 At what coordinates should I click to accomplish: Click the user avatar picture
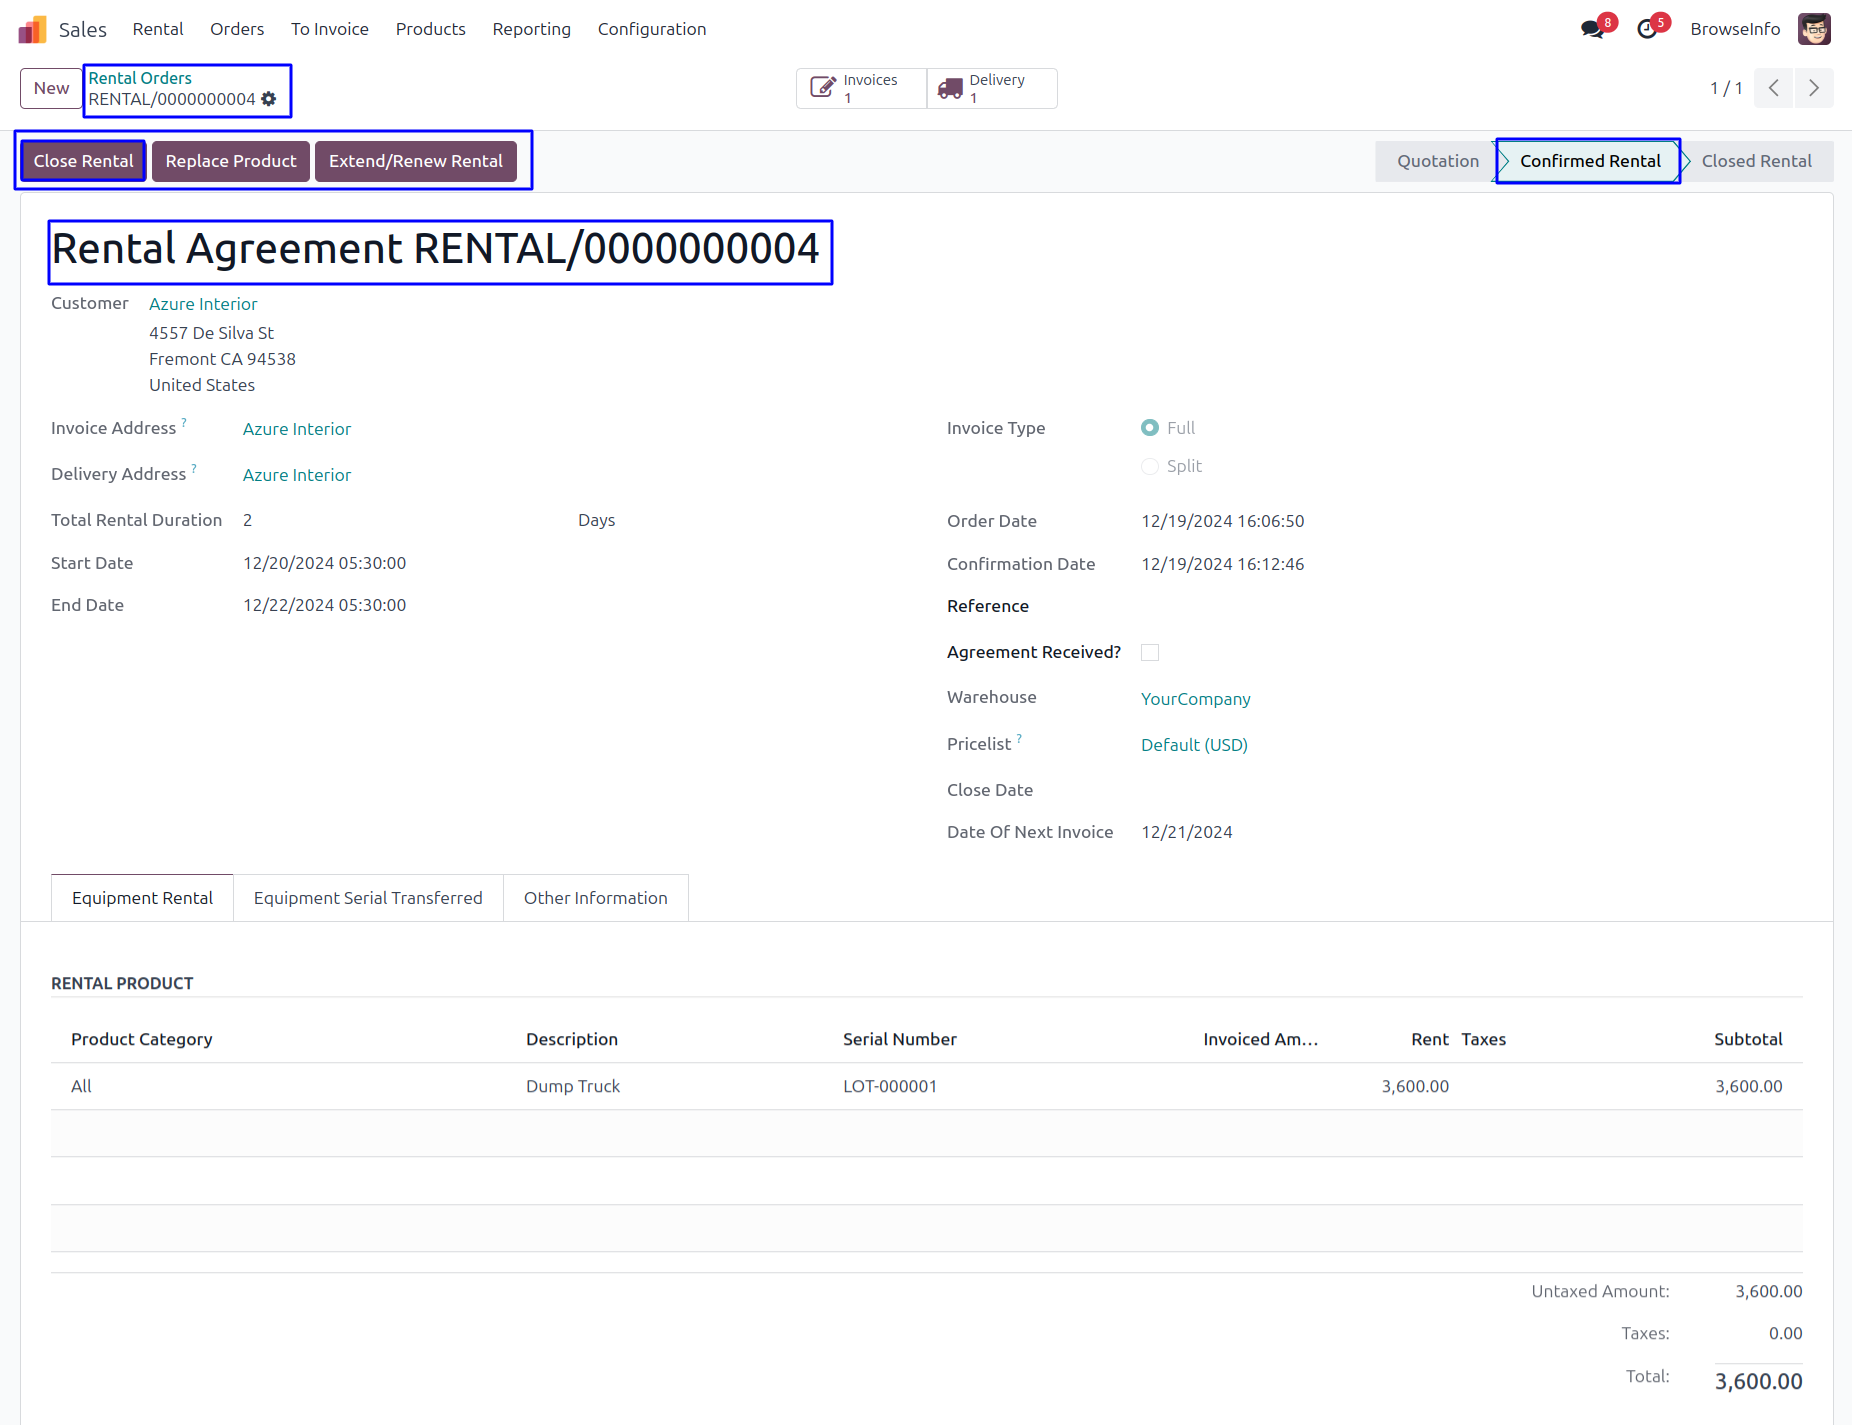(x=1813, y=29)
